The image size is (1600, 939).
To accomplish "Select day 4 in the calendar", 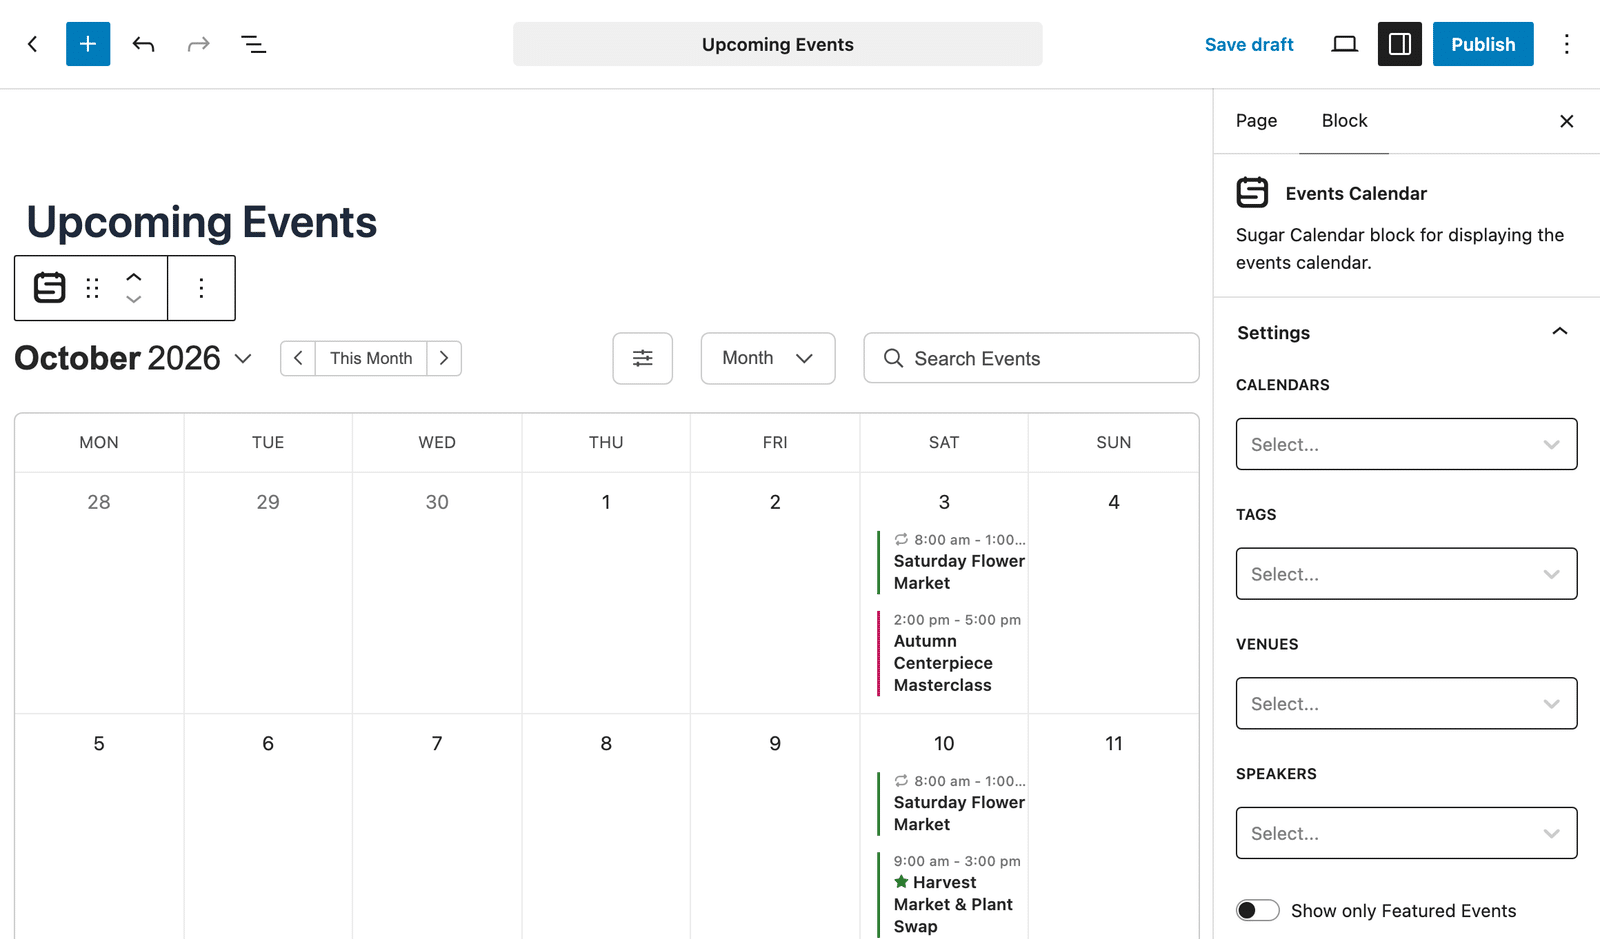I will 1114,502.
